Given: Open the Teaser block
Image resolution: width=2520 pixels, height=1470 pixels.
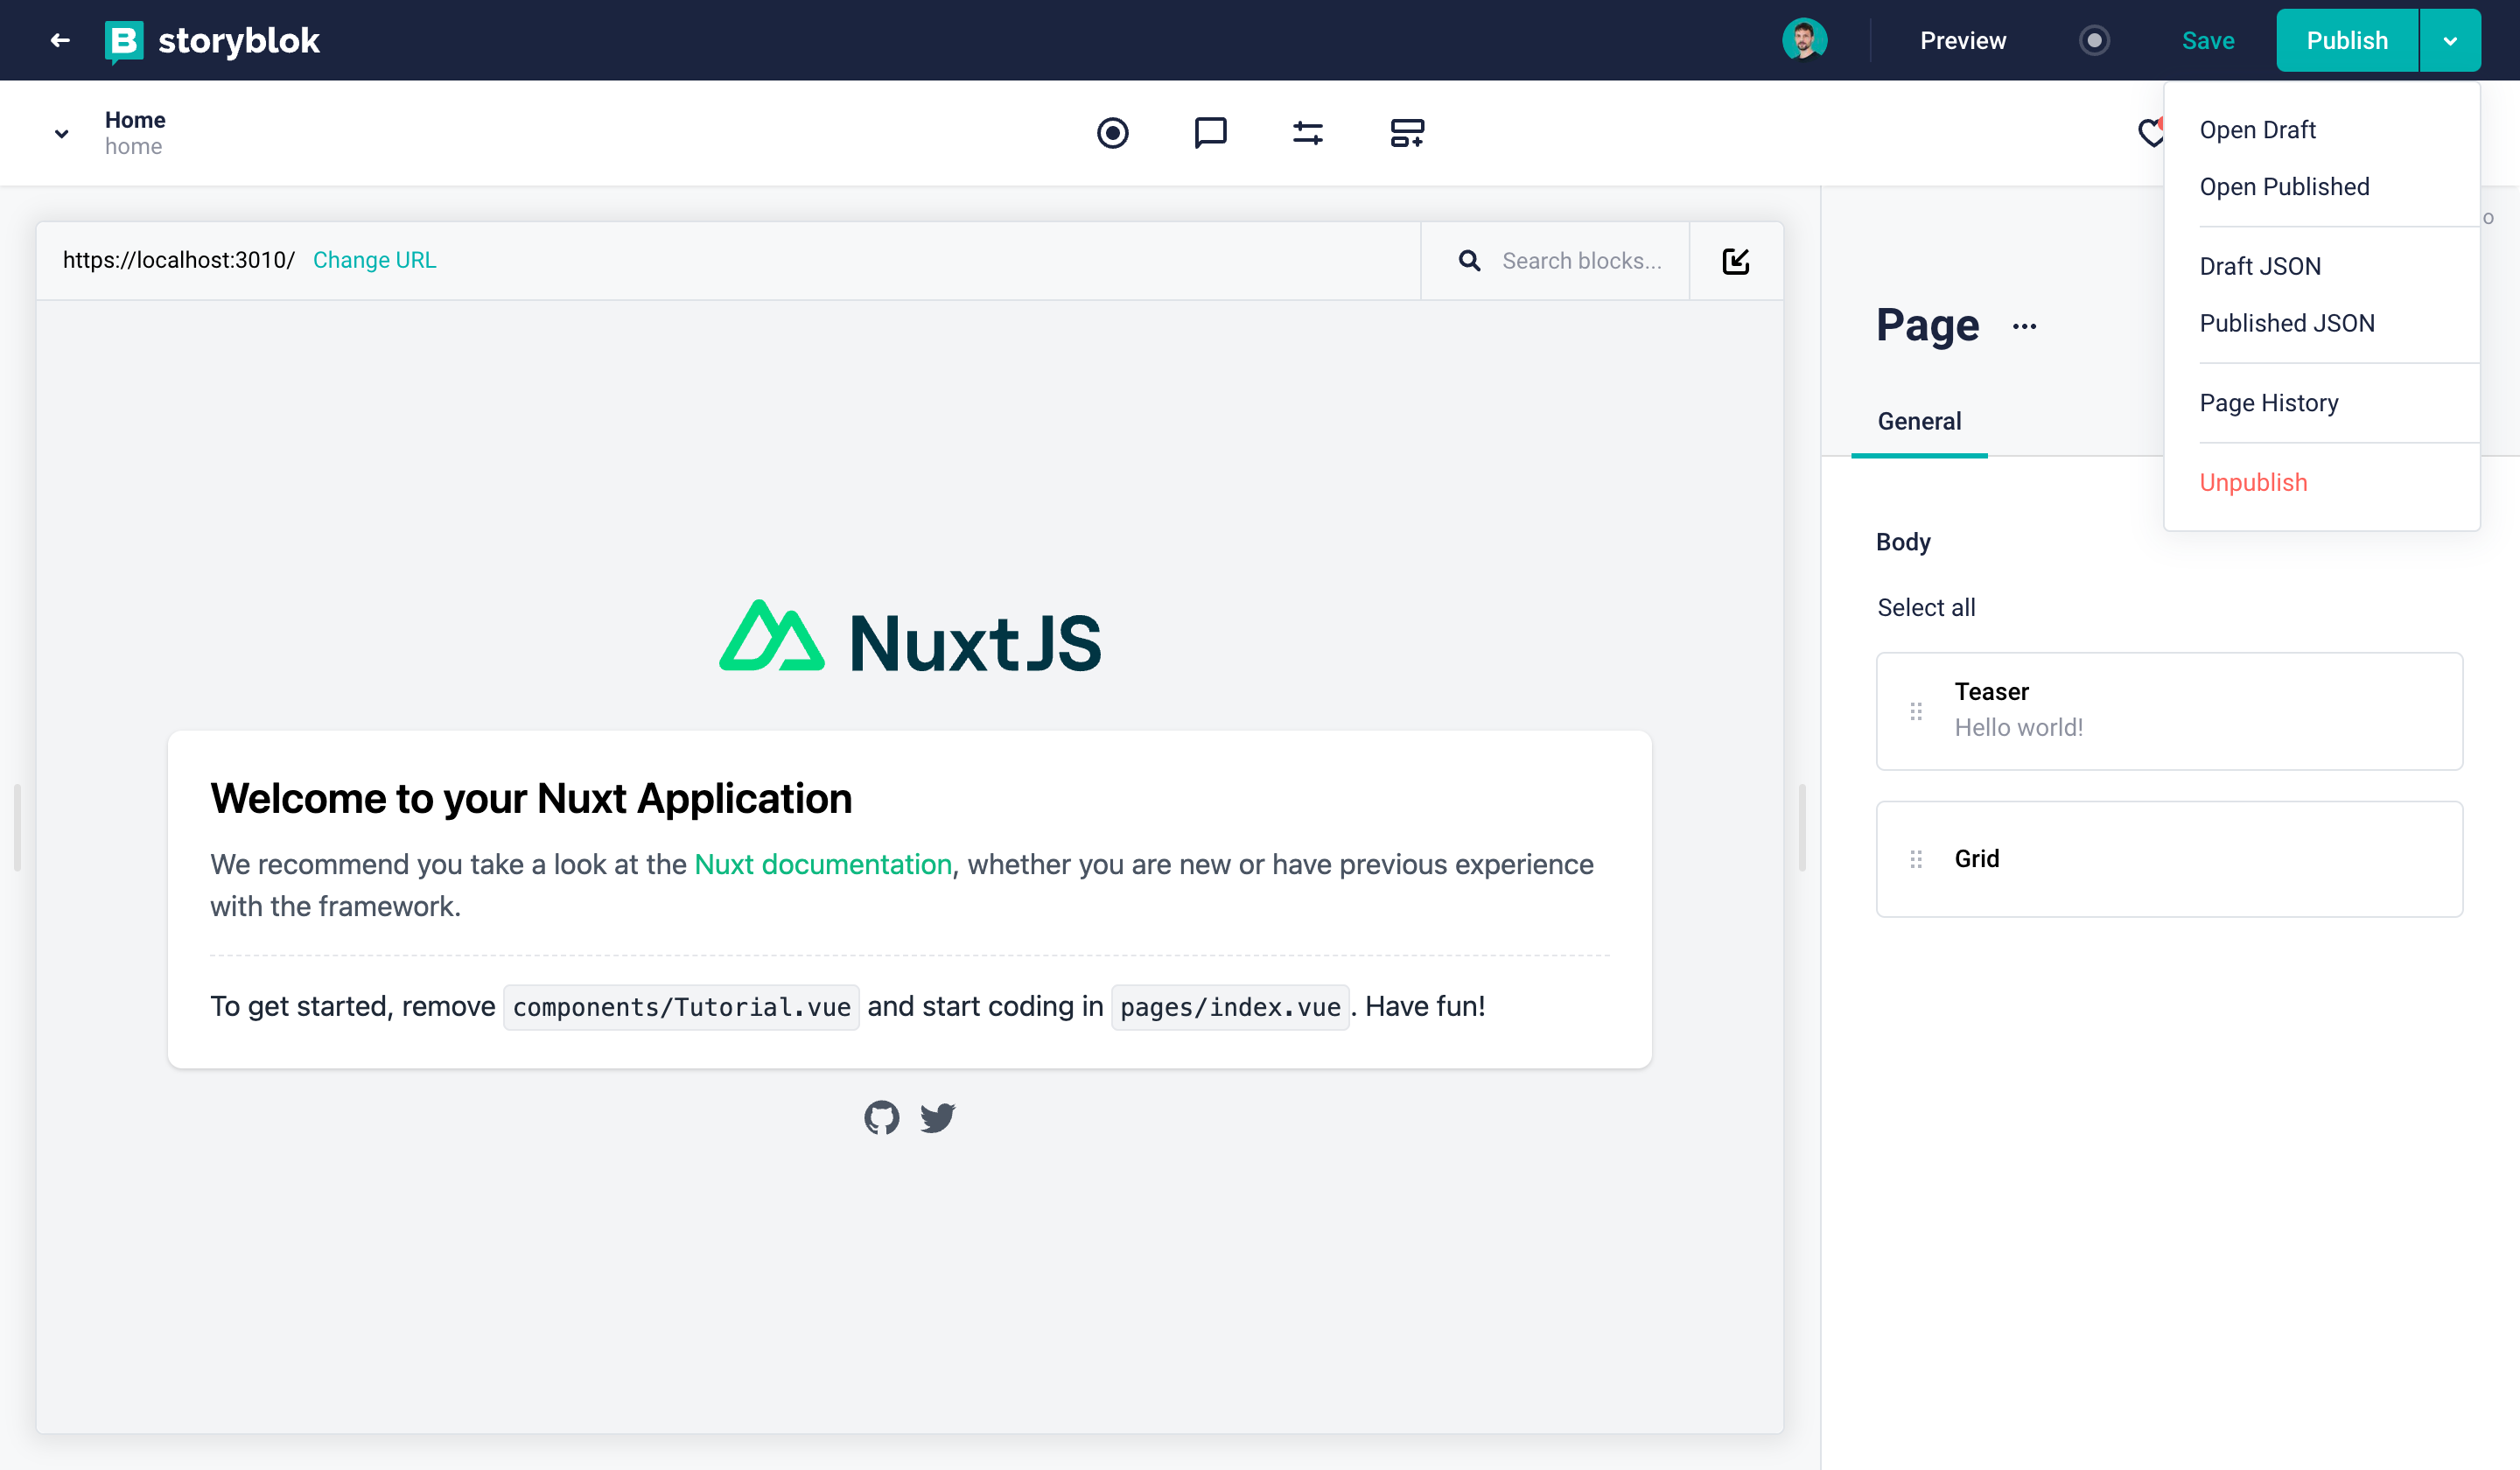Looking at the screenshot, I should click(2169, 711).
